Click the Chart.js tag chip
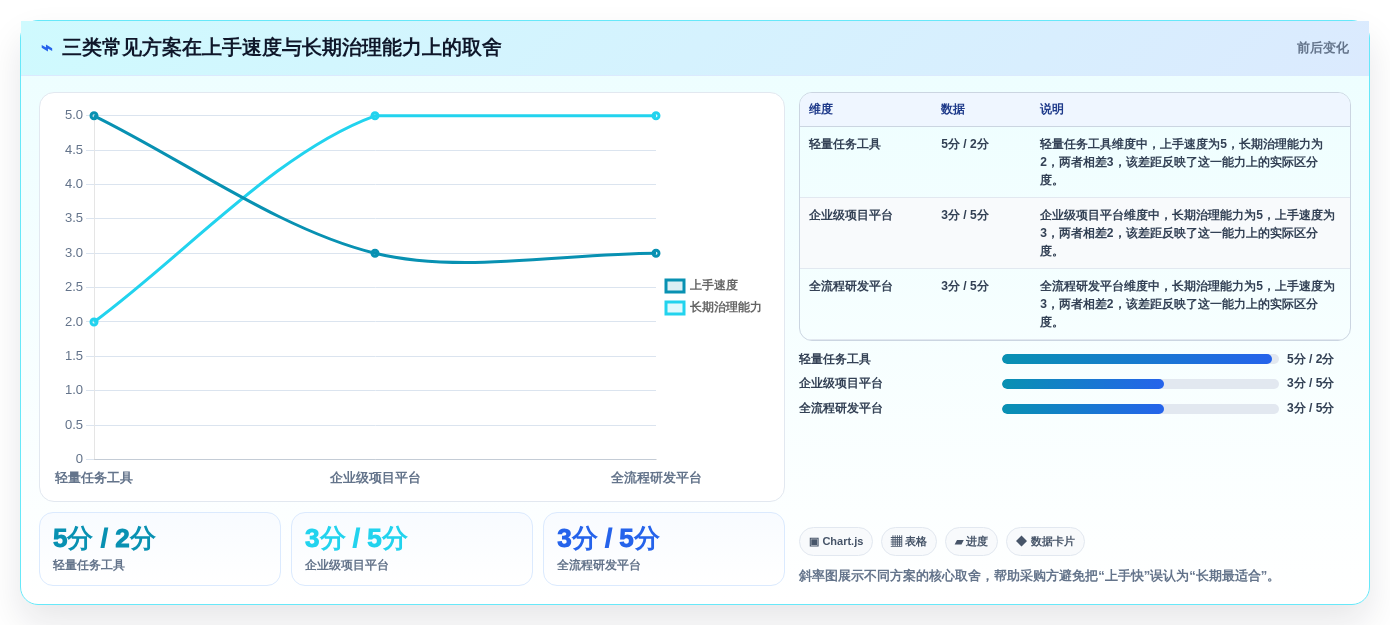 click(x=836, y=542)
